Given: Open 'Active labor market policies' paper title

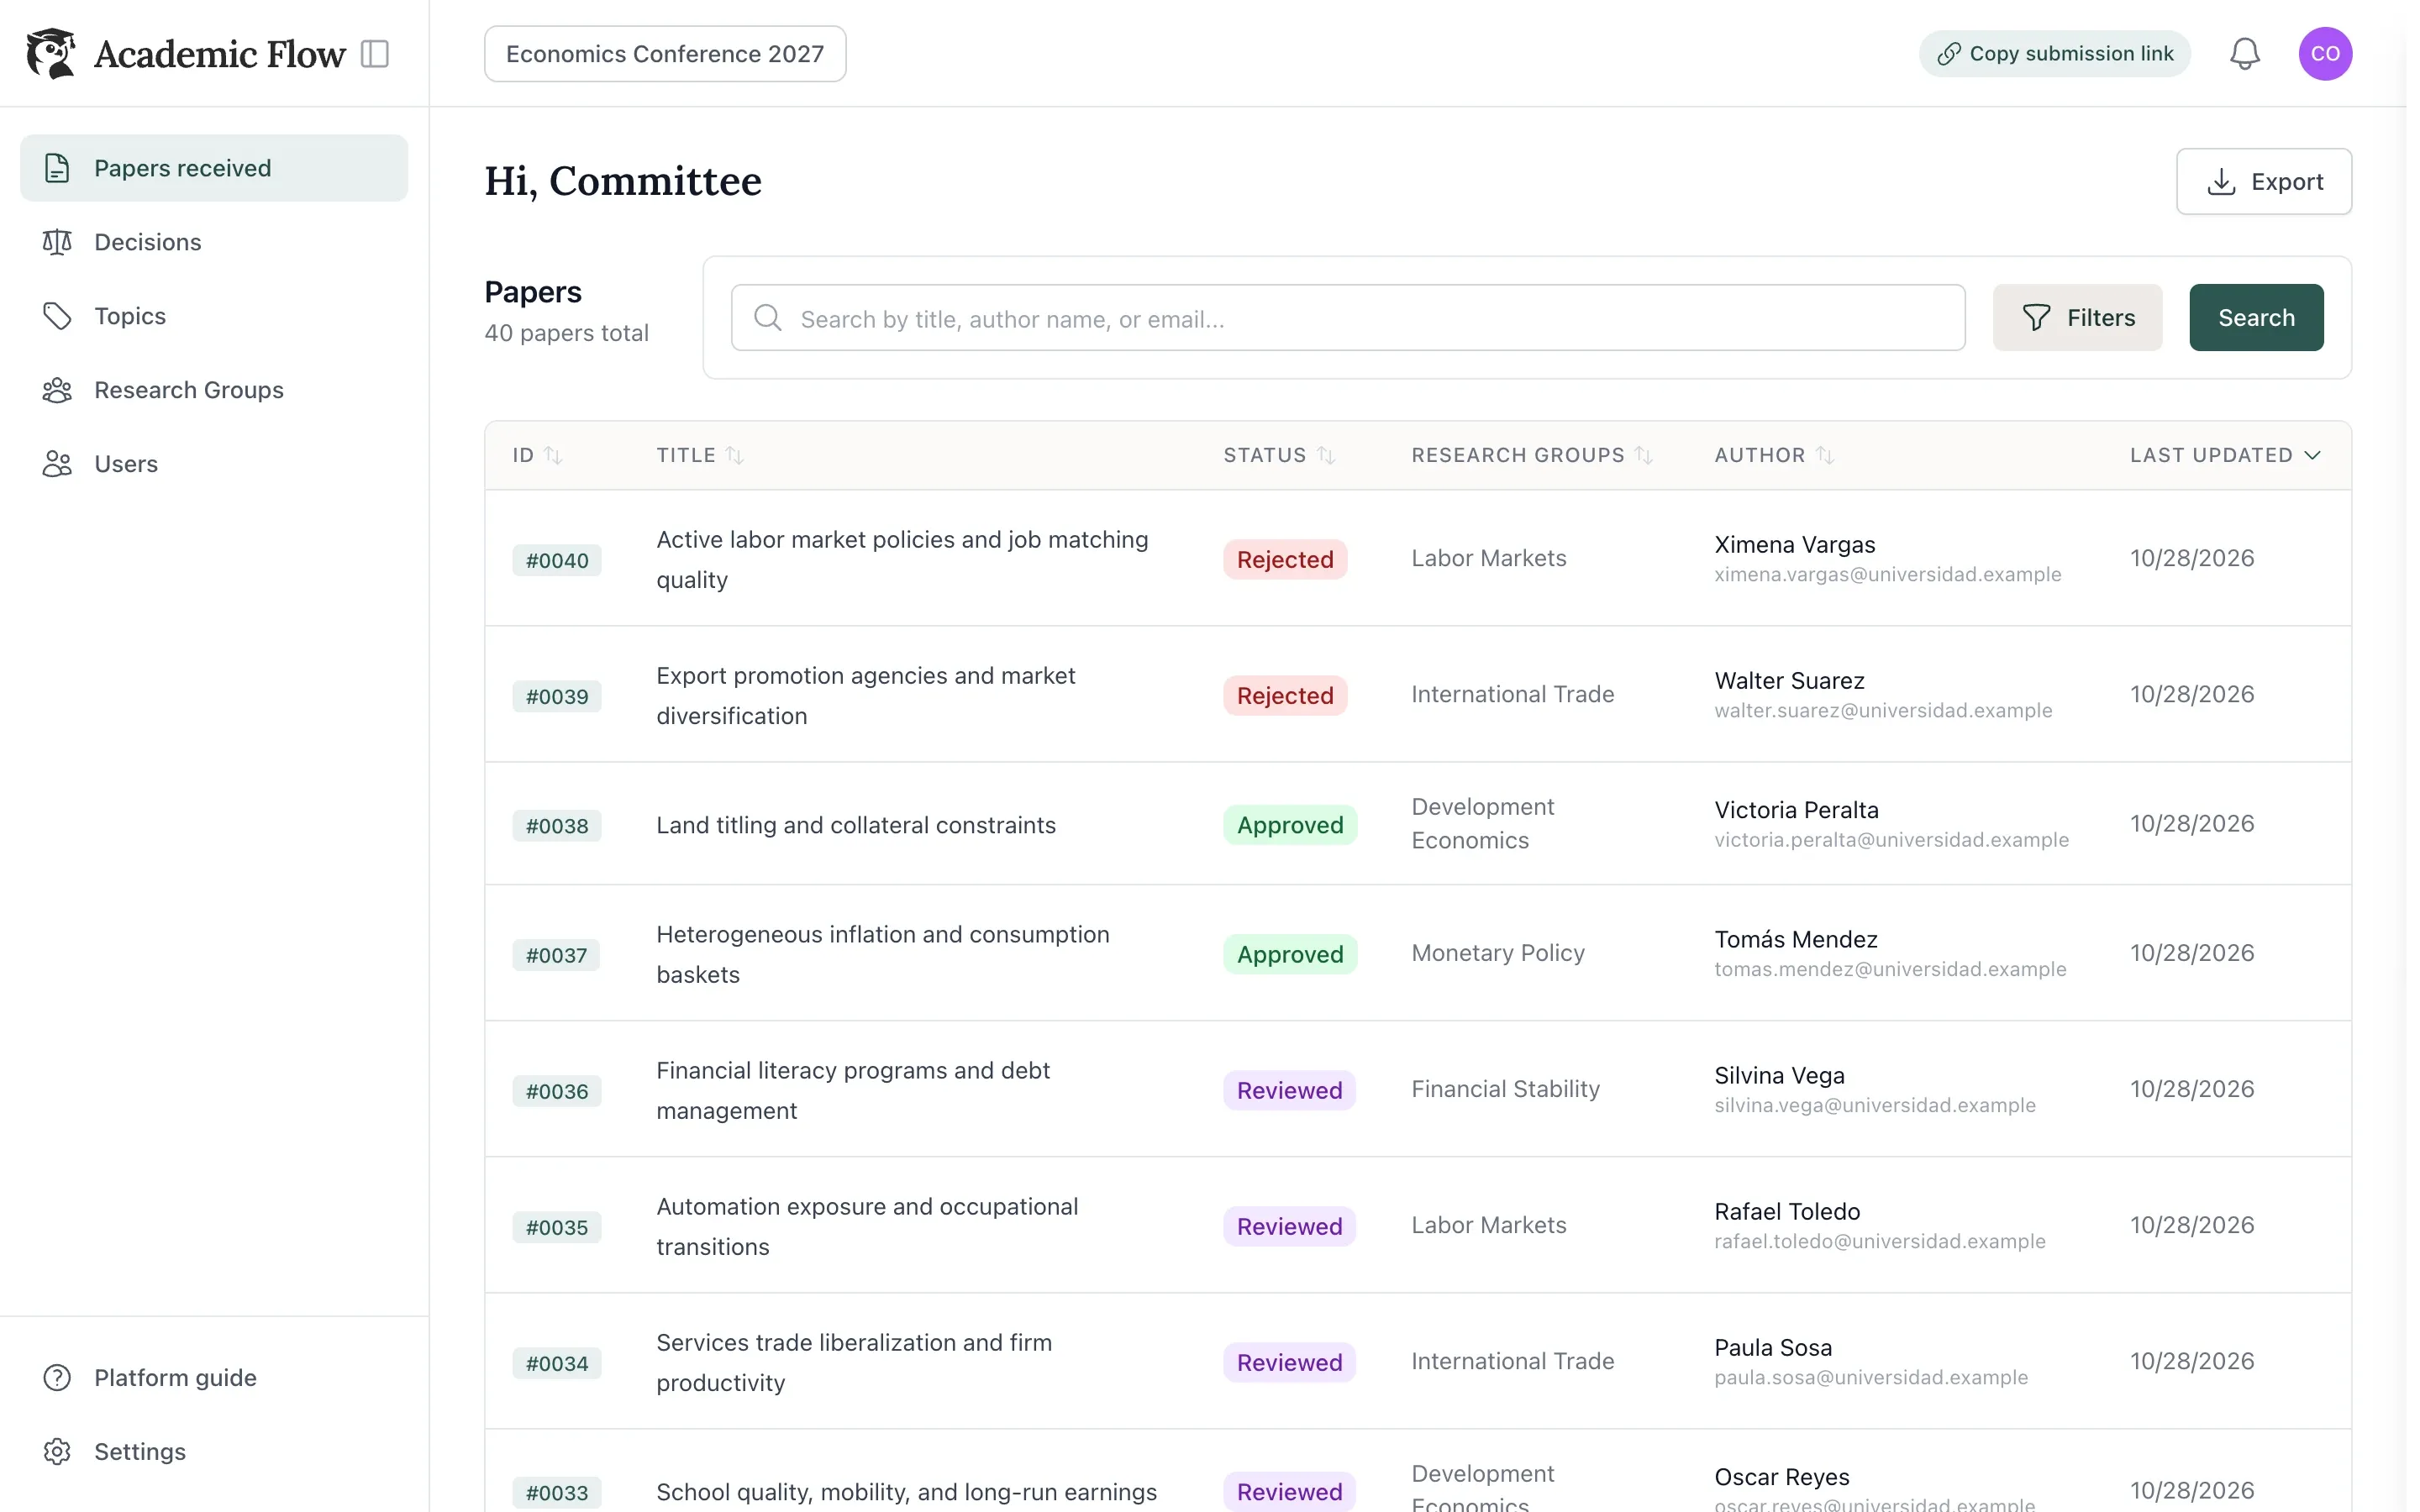Looking at the screenshot, I should coord(902,560).
